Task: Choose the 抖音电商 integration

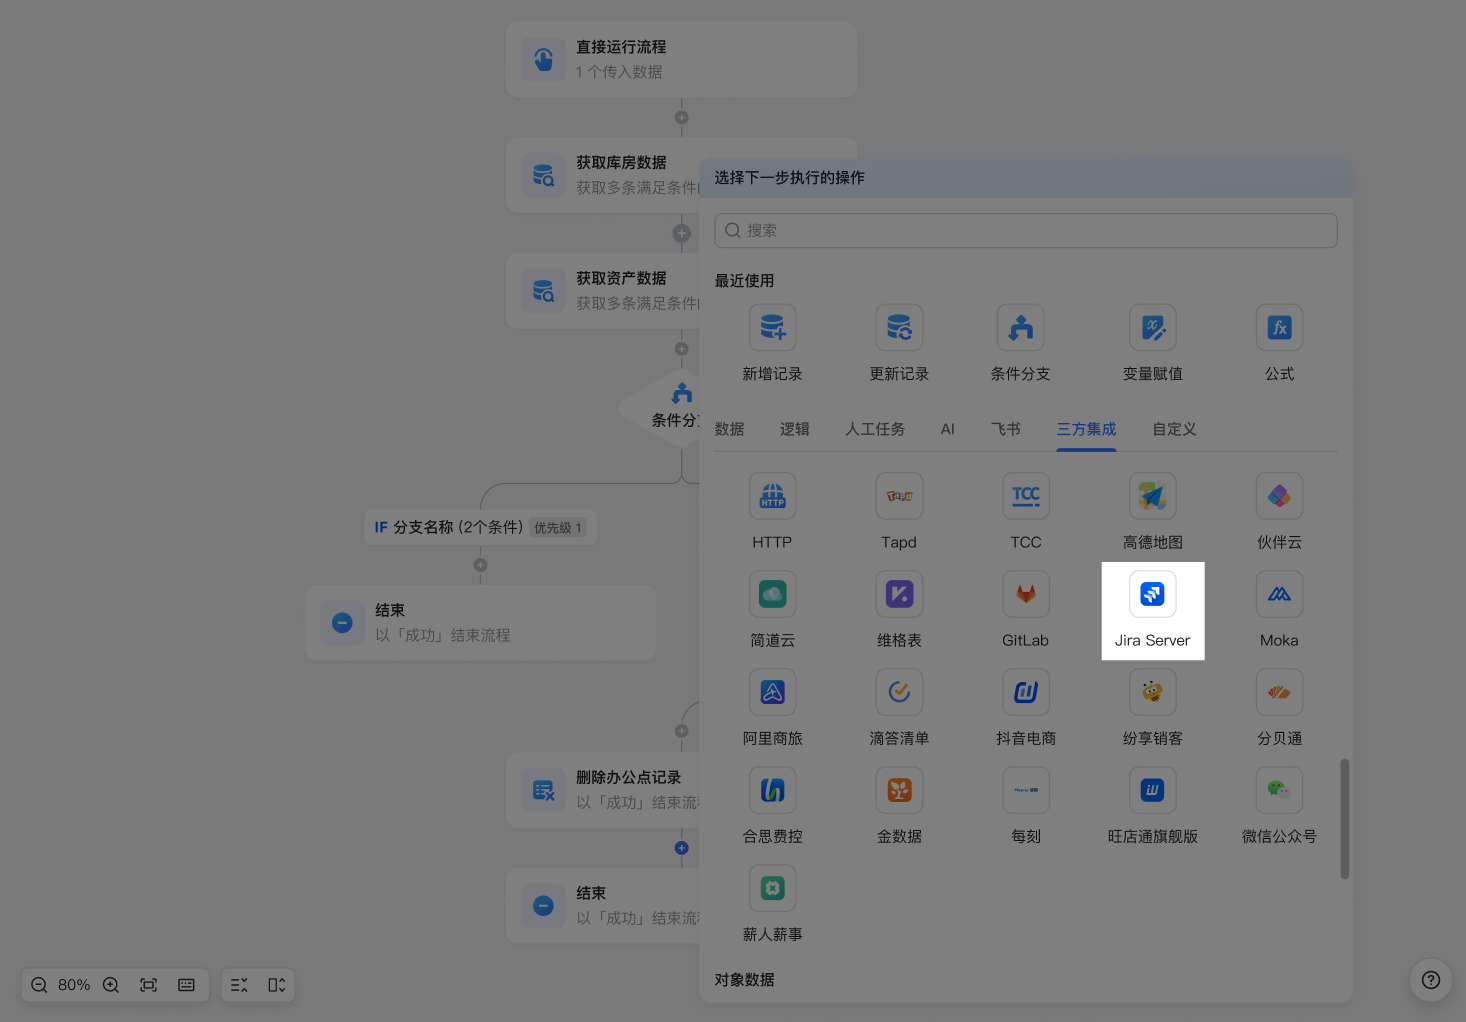Action: tap(1026, 708)
